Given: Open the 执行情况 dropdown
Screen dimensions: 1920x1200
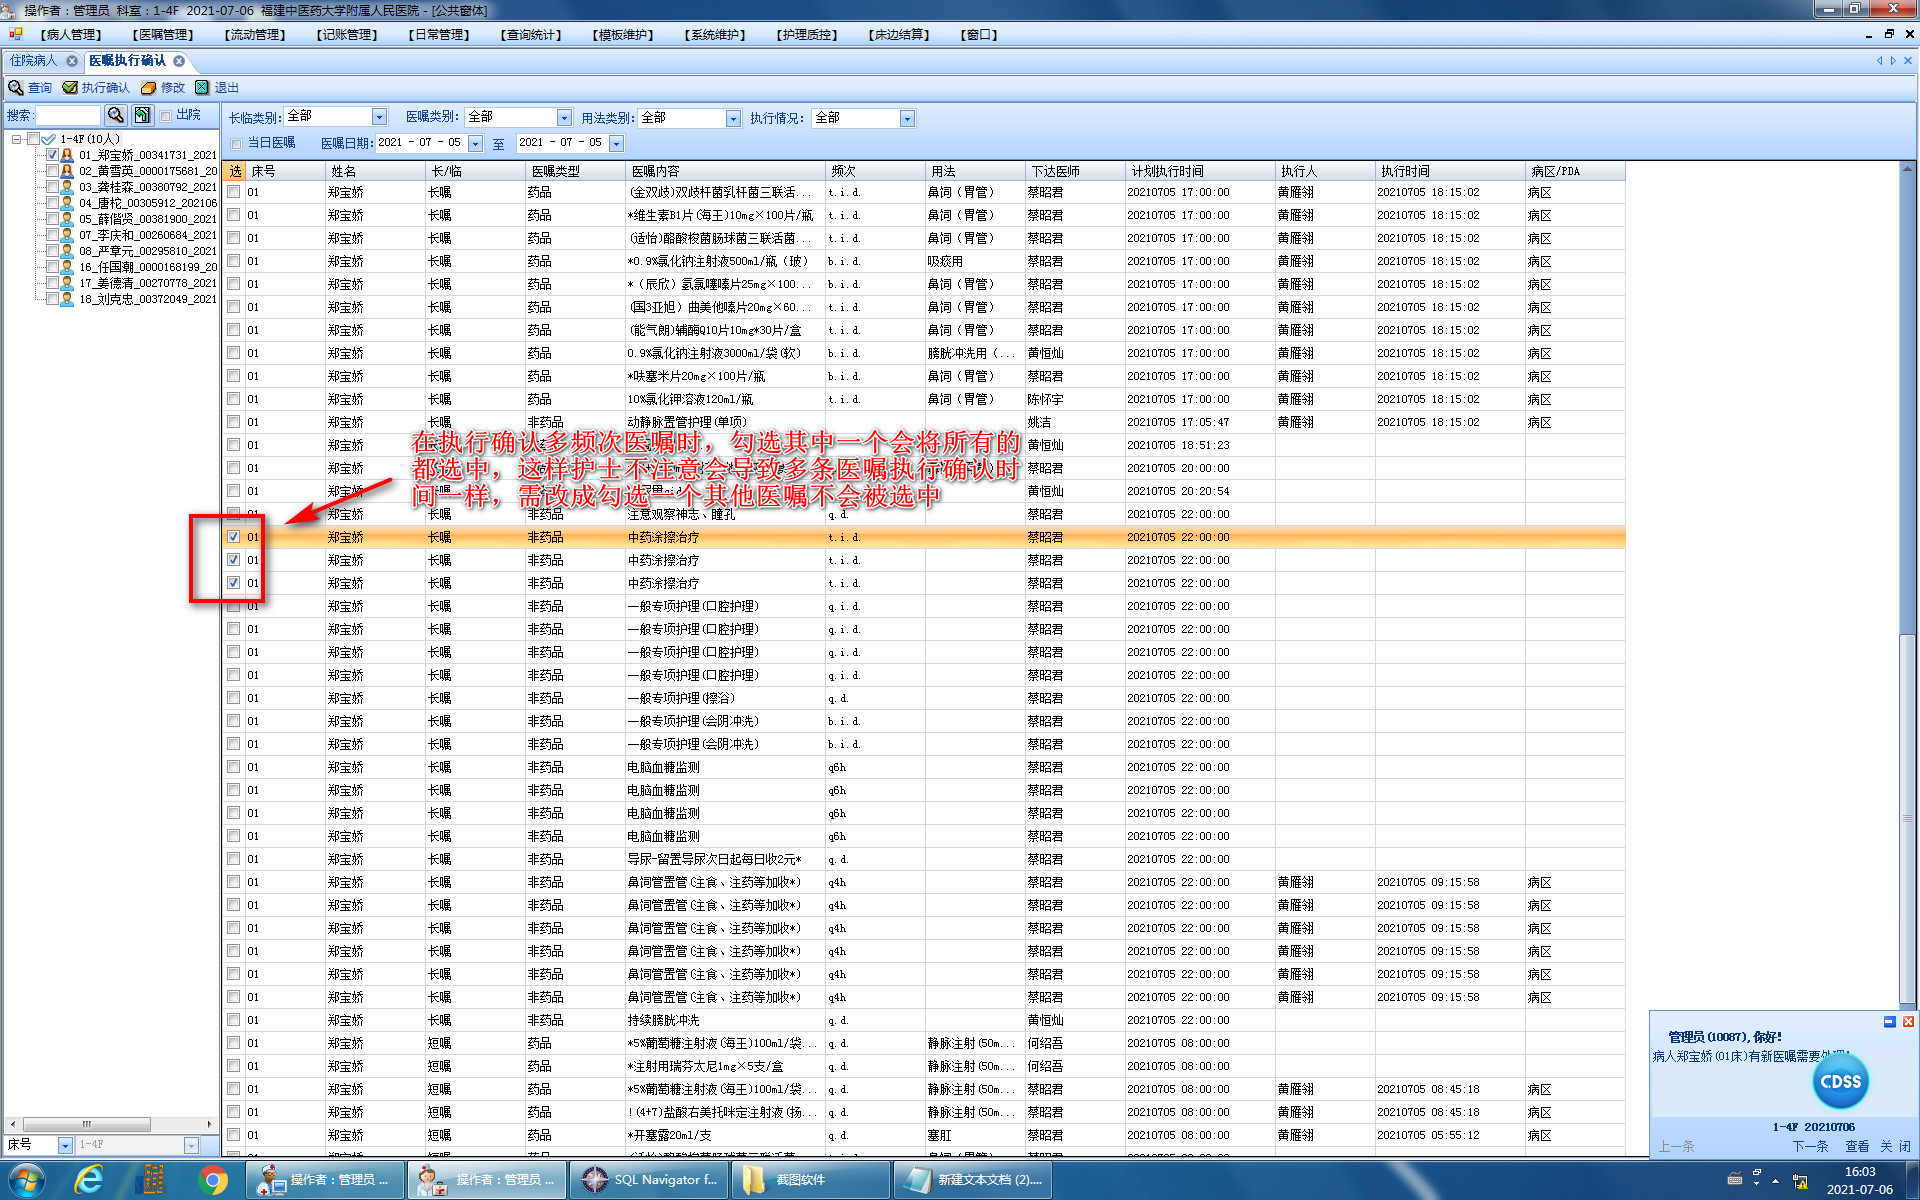Looking at the screenshot, I should click(x=907, y=119).
